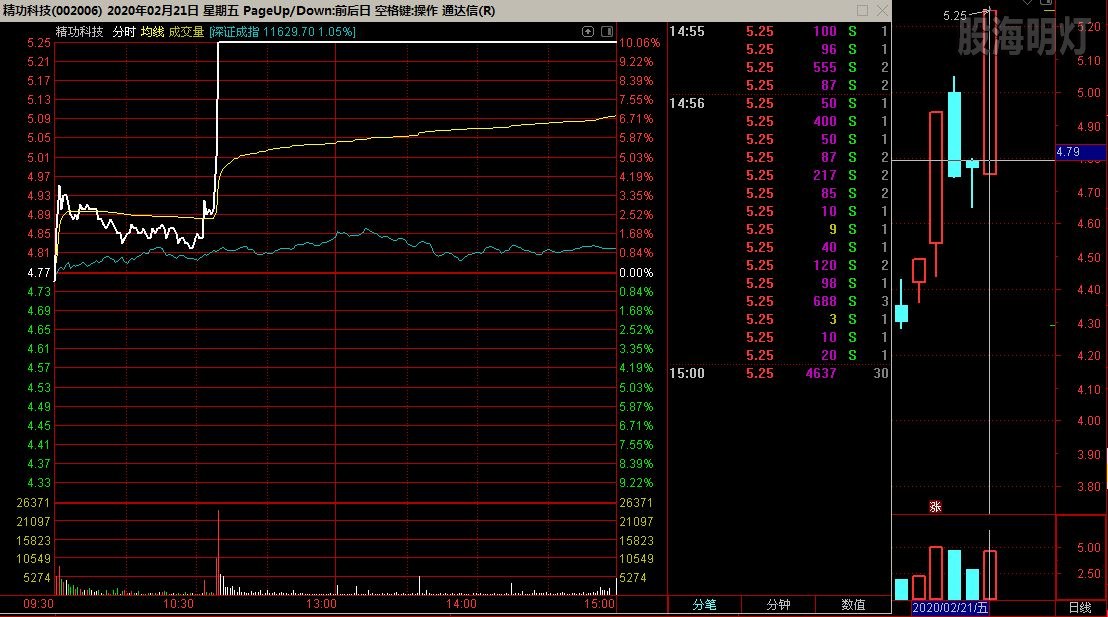Click the blue 4.79 price tag
Viewport: 1108px width, 617px height.
[1080, 152]
